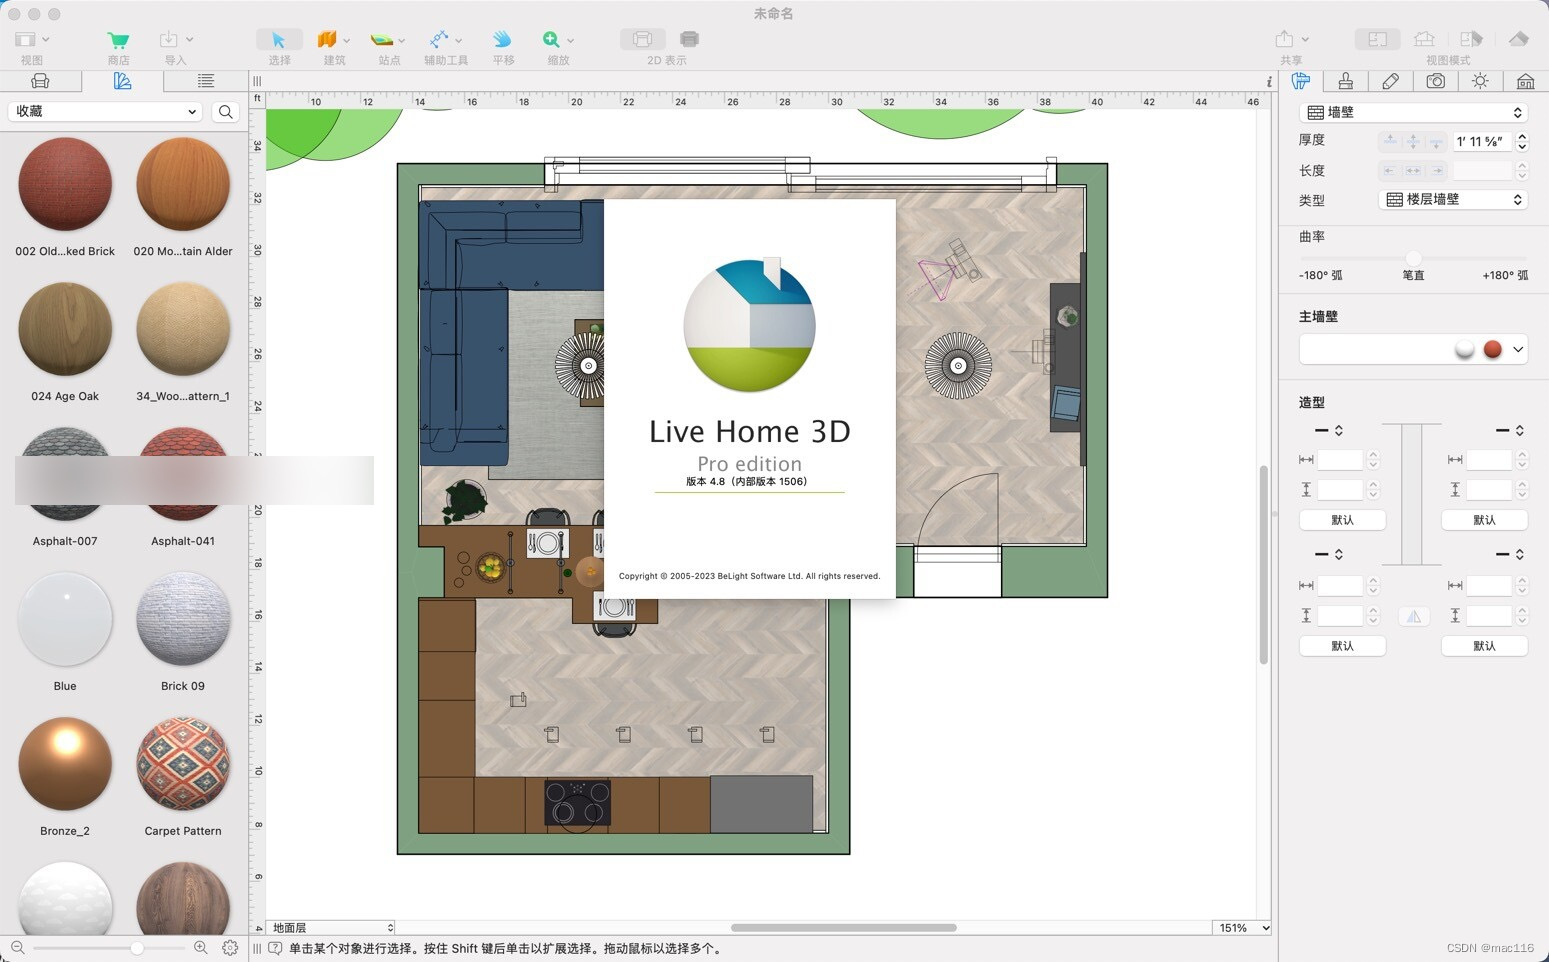Open the stamp materials inspector tab
1549x962 pixels.
1346,81
